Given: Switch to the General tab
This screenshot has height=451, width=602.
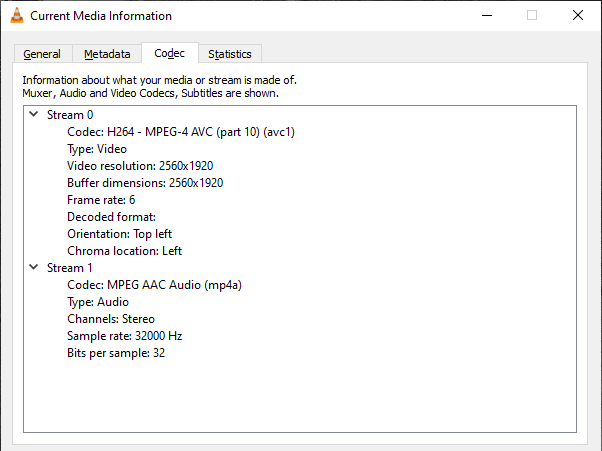Looking at the screenshot, I should pos(42,54).
